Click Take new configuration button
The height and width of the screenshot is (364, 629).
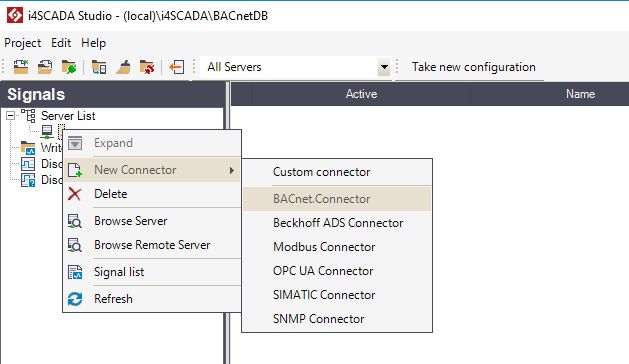(473, 67)
